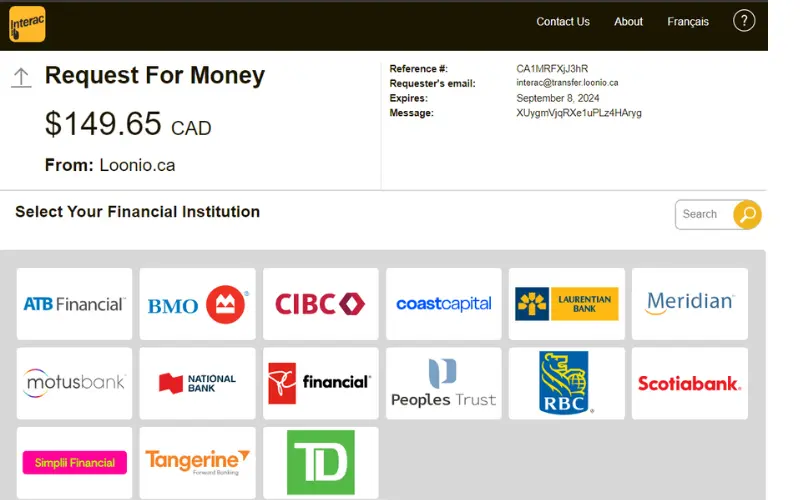
Task: Open the help question mark icon
Action: coord(744,21)
